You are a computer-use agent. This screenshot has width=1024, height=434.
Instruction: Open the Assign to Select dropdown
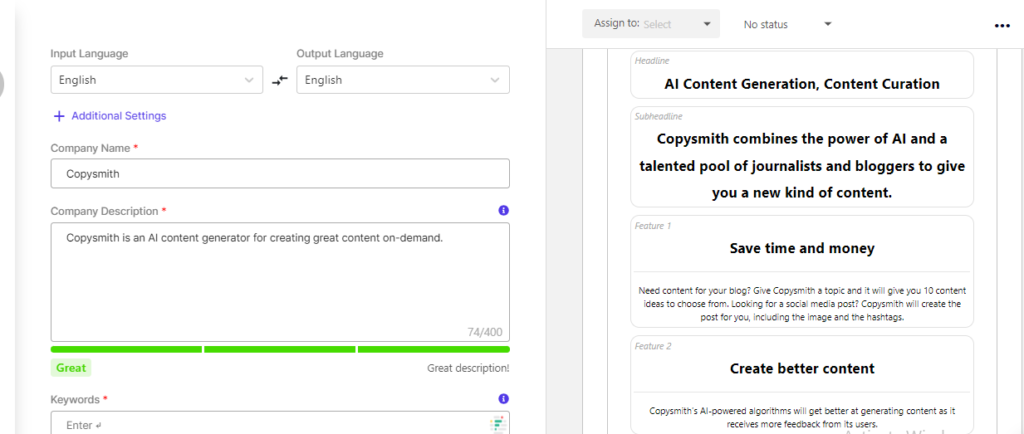coord(651,24)
